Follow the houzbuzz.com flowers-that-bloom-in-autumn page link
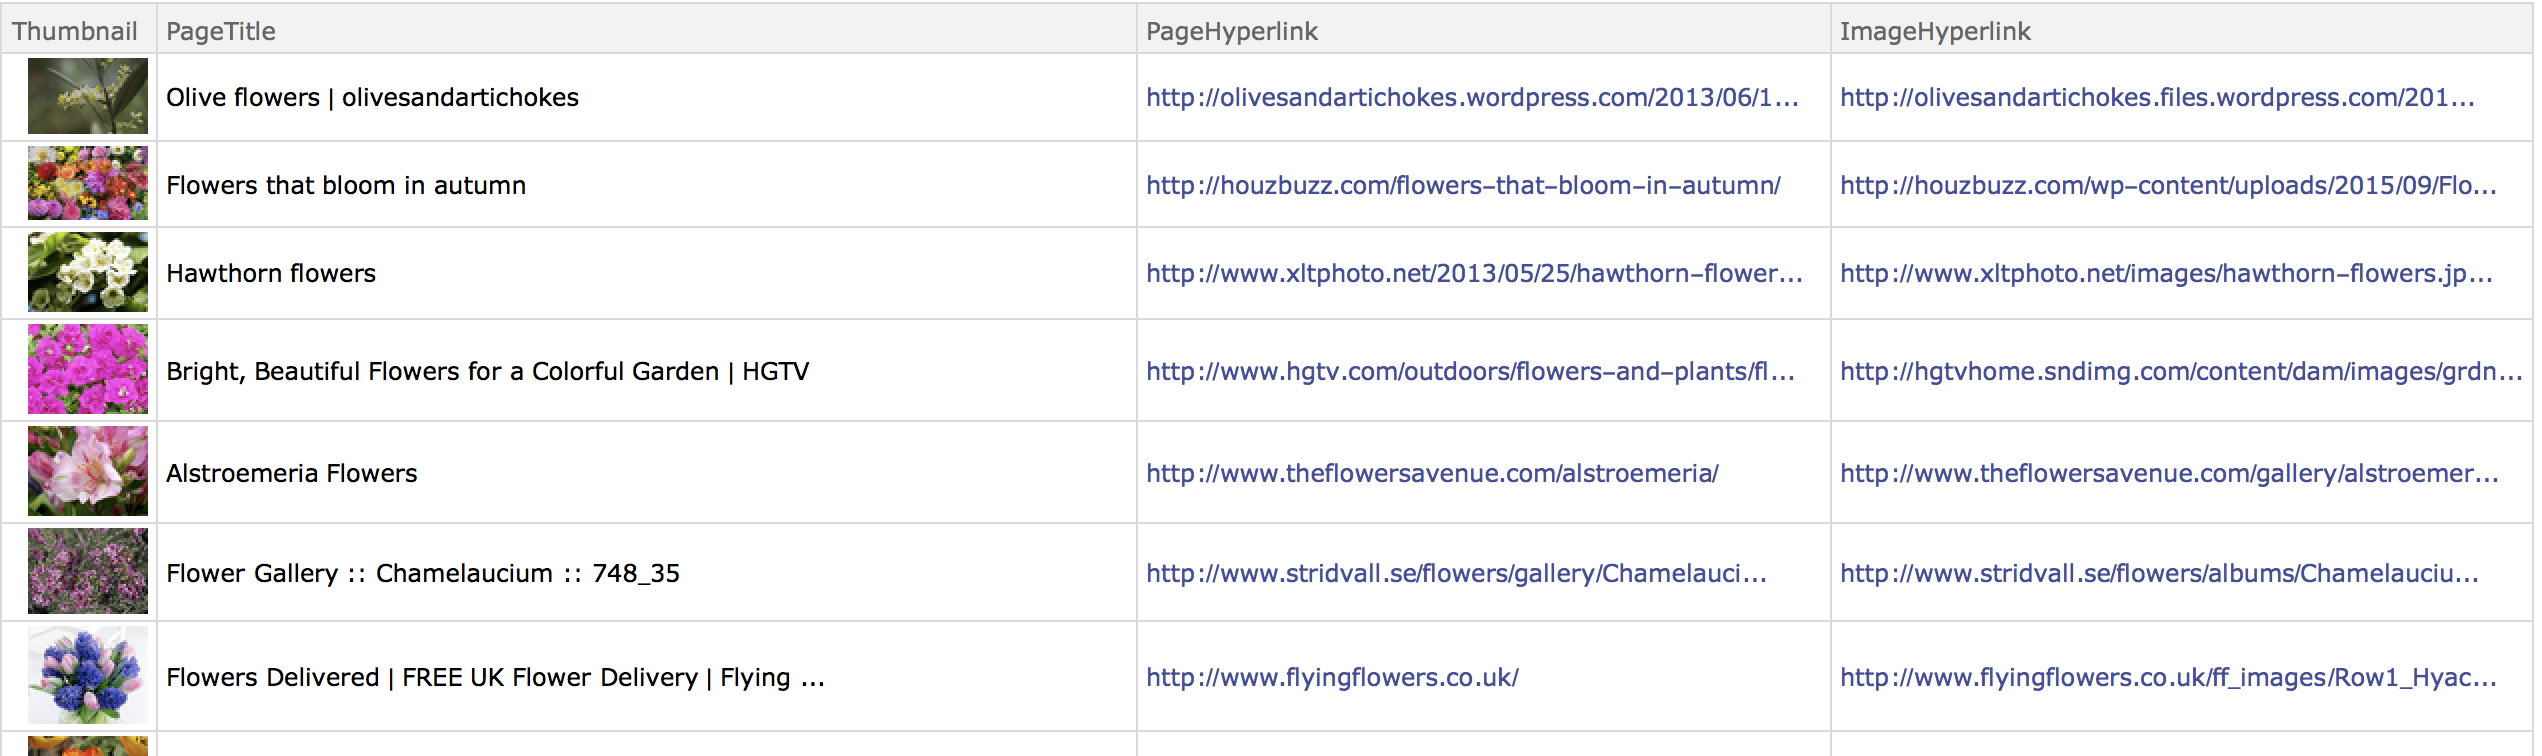2542x756 pixels. pyautogui.click(x=1463, y=185)
